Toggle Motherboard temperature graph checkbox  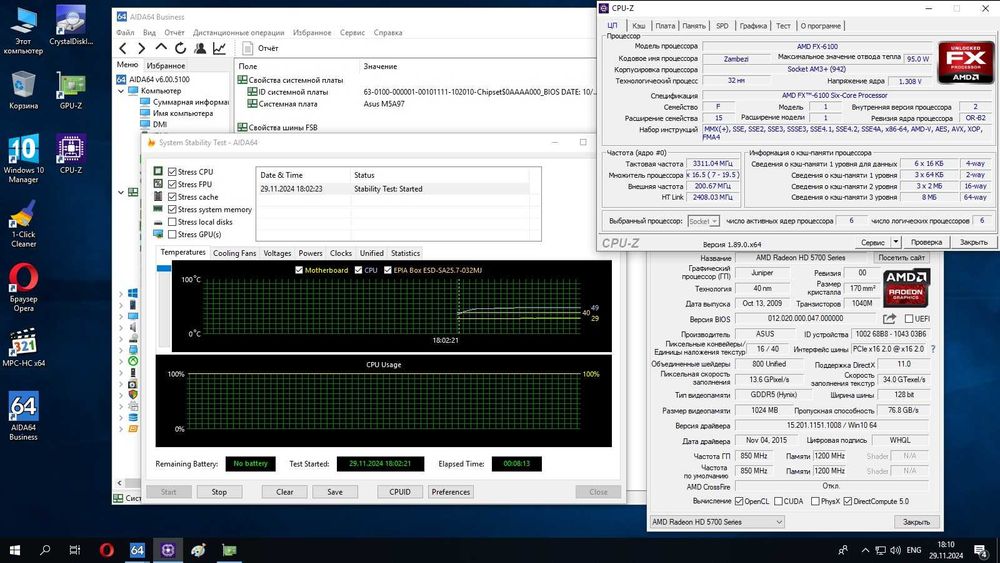pyautogui.click(x=299, y=270)
